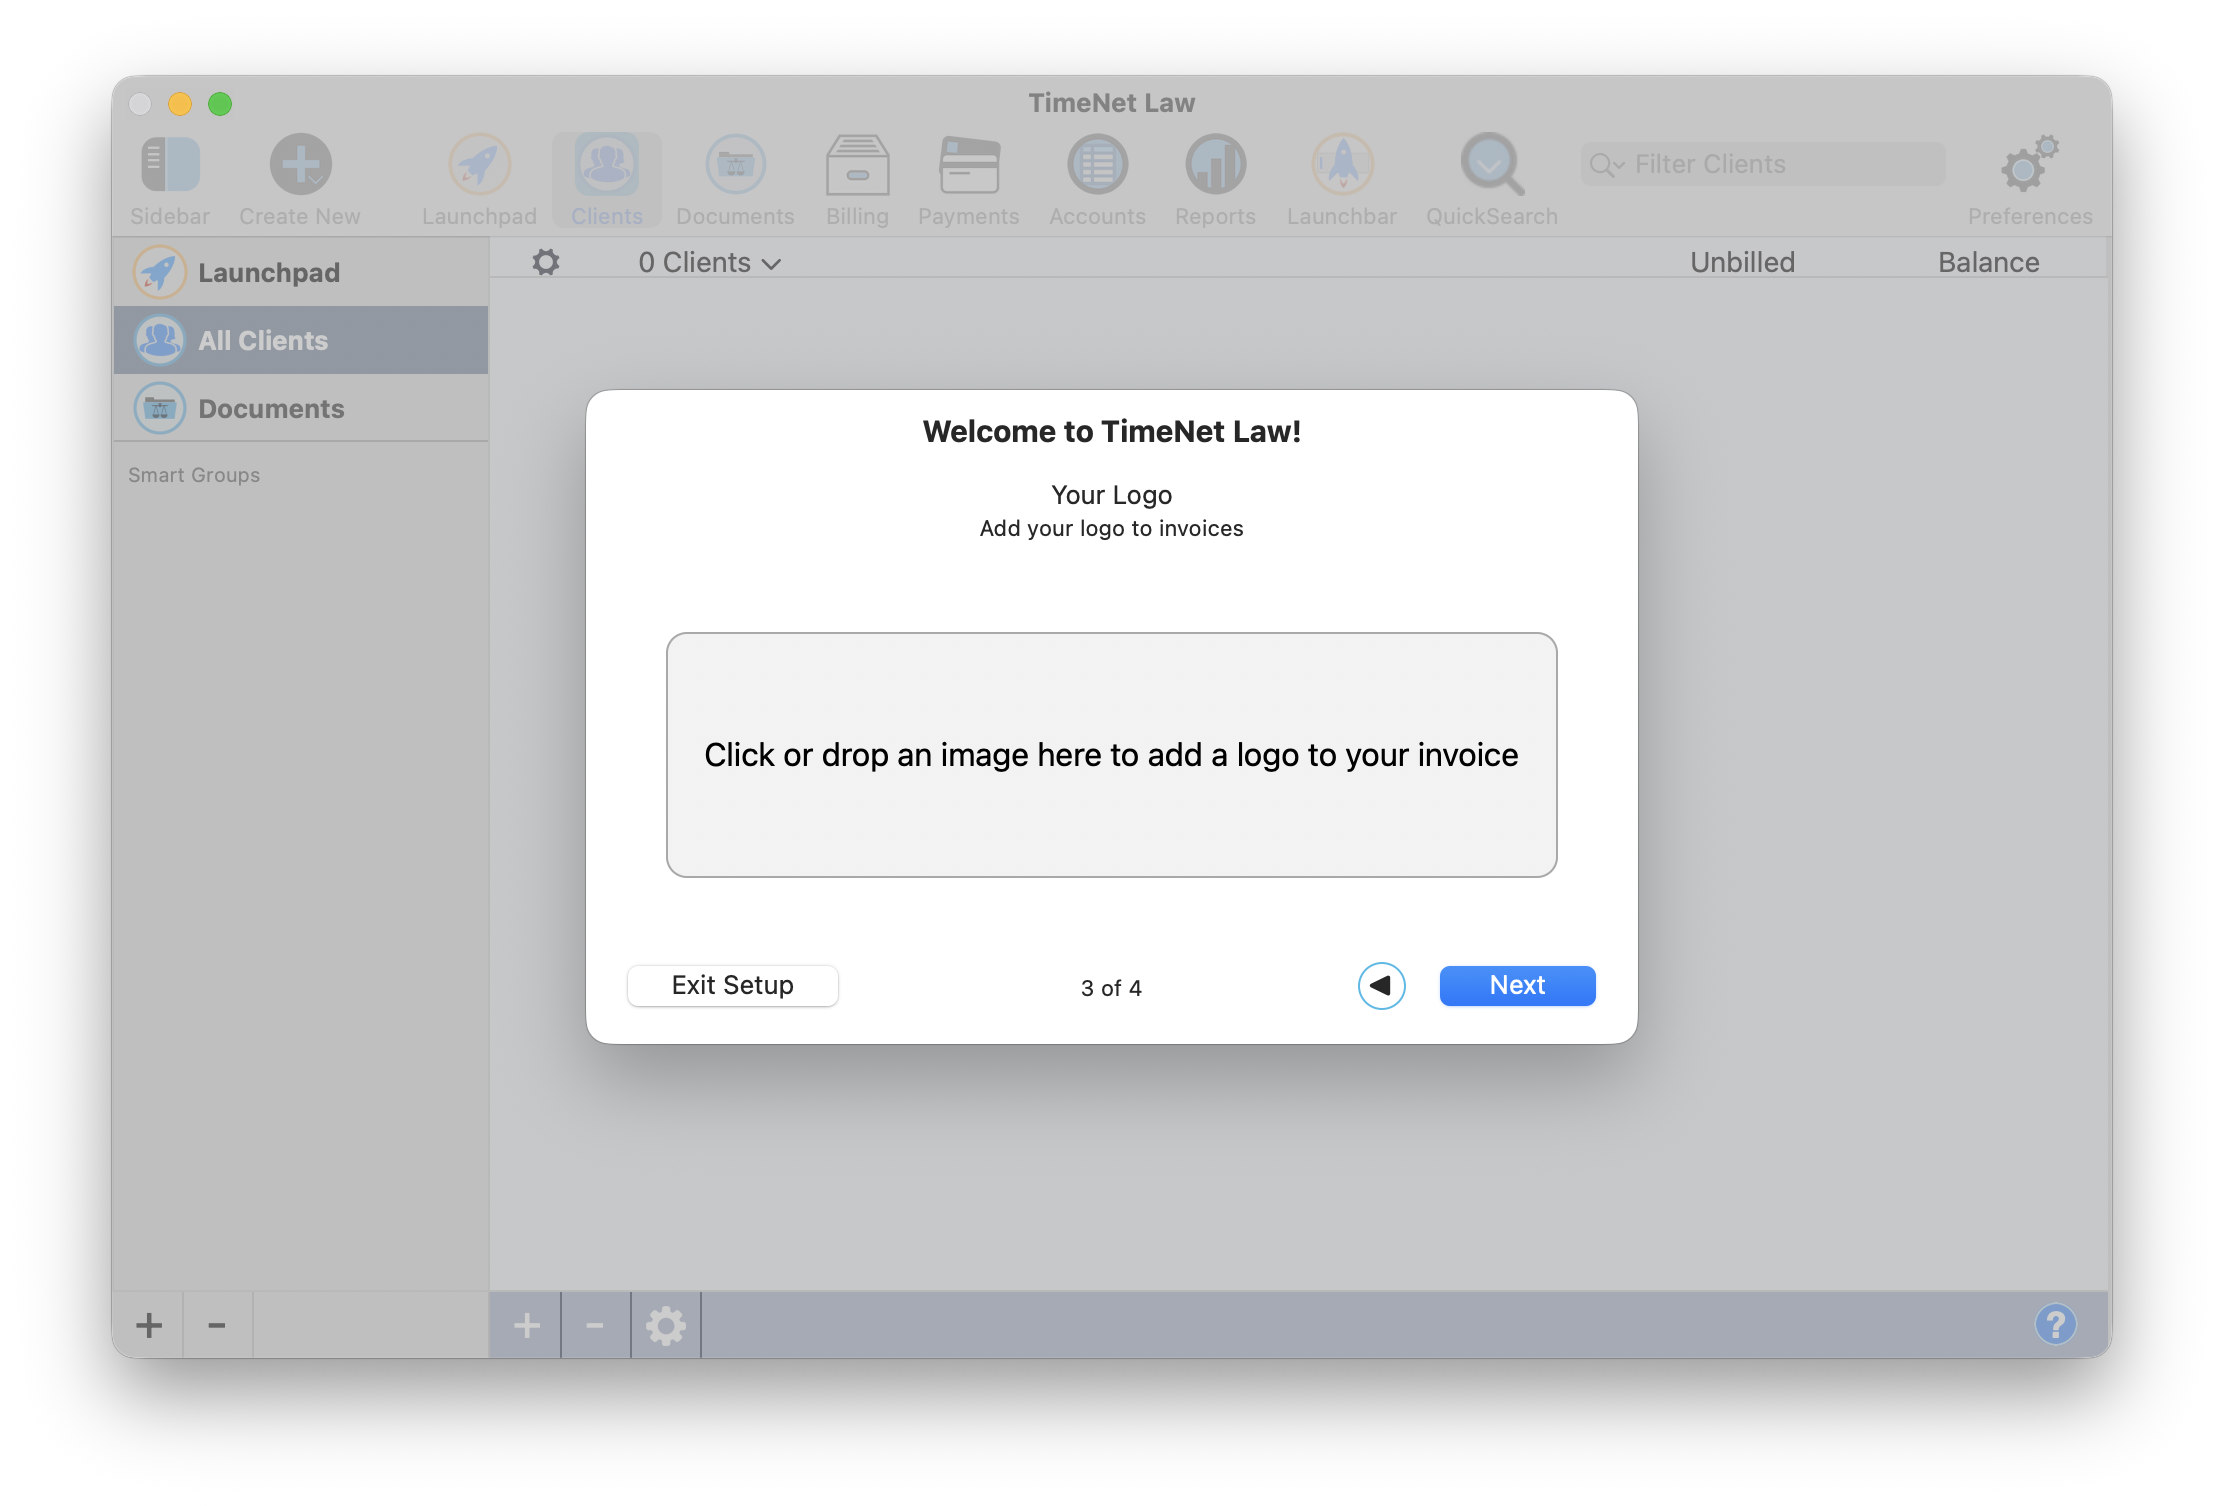
Task: Toggle the Sidebar toolbar icon
Action: pyautogui.click(x=170, y=165)
